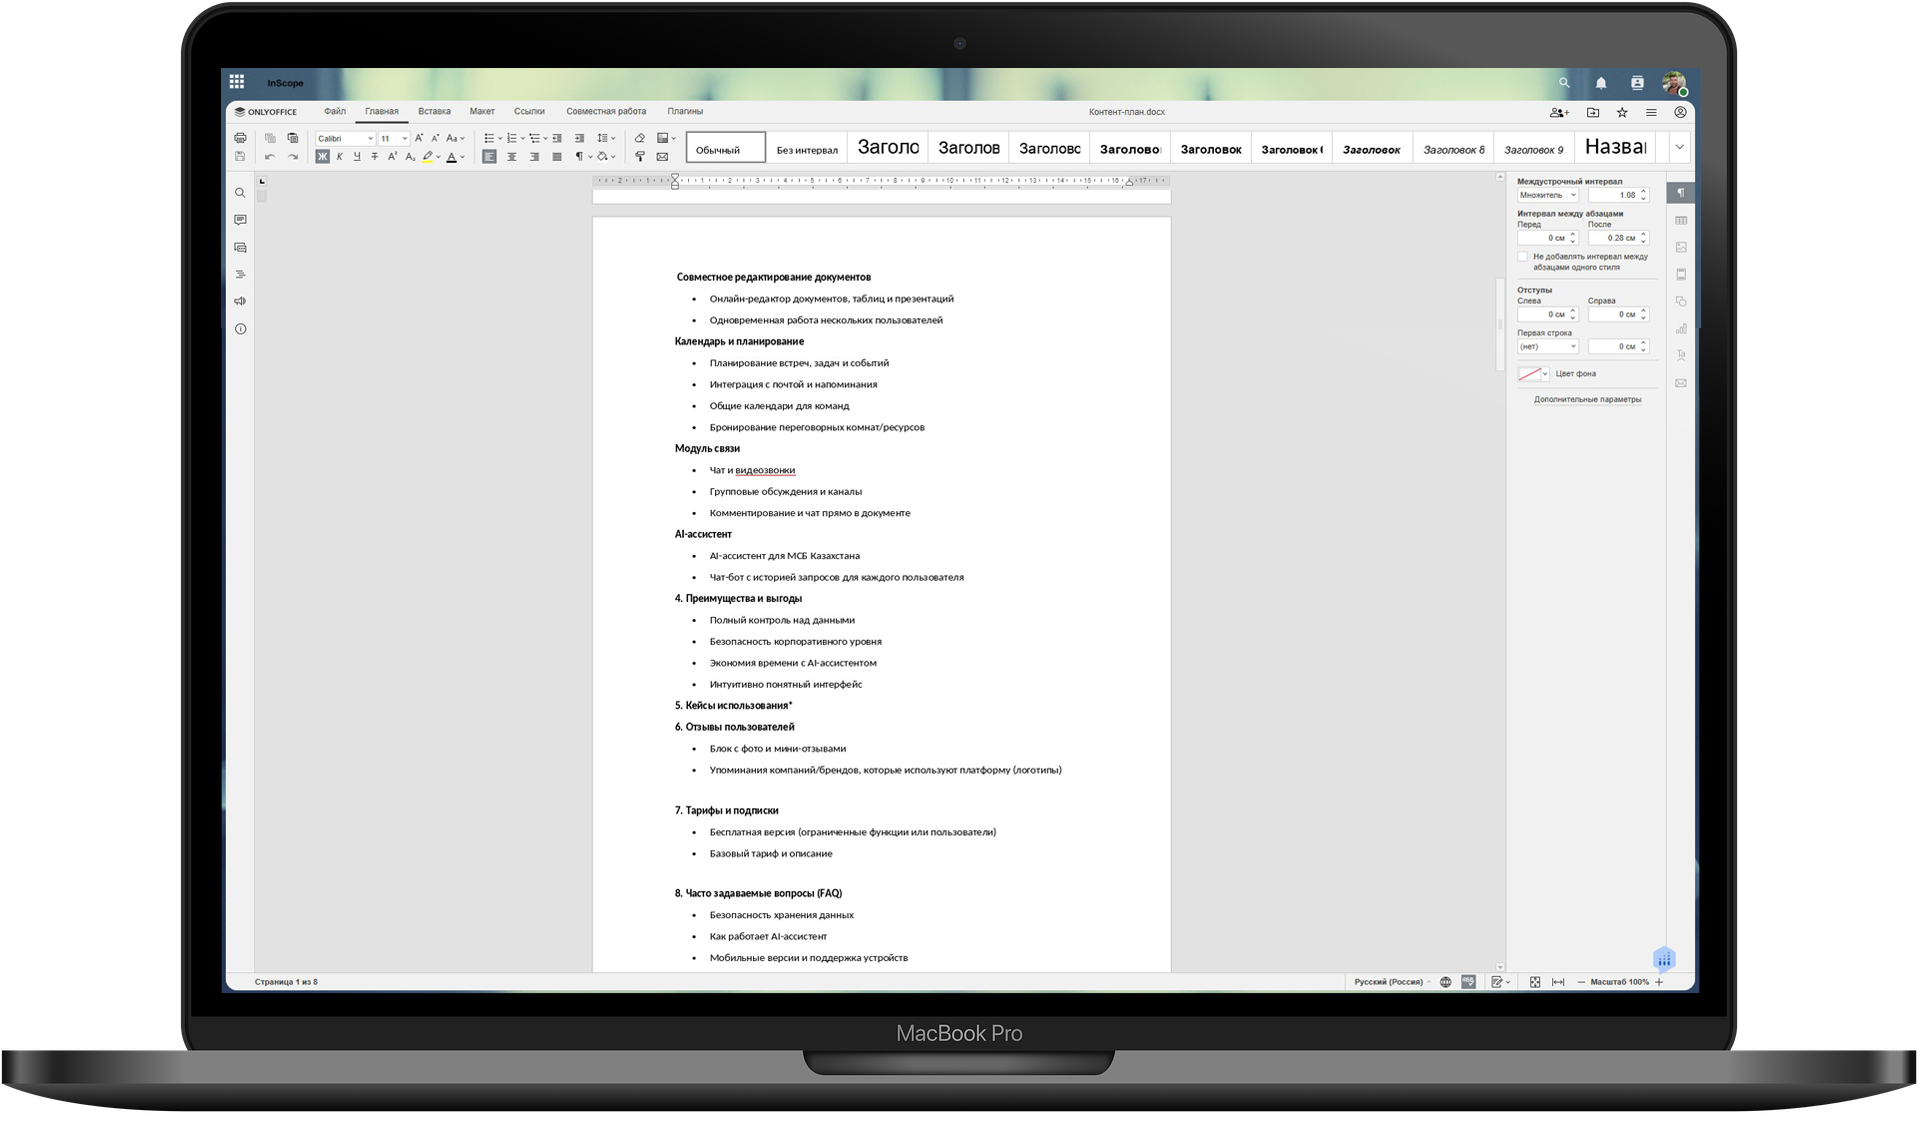Open Shape settings in right sidebar

[1681, 301]
